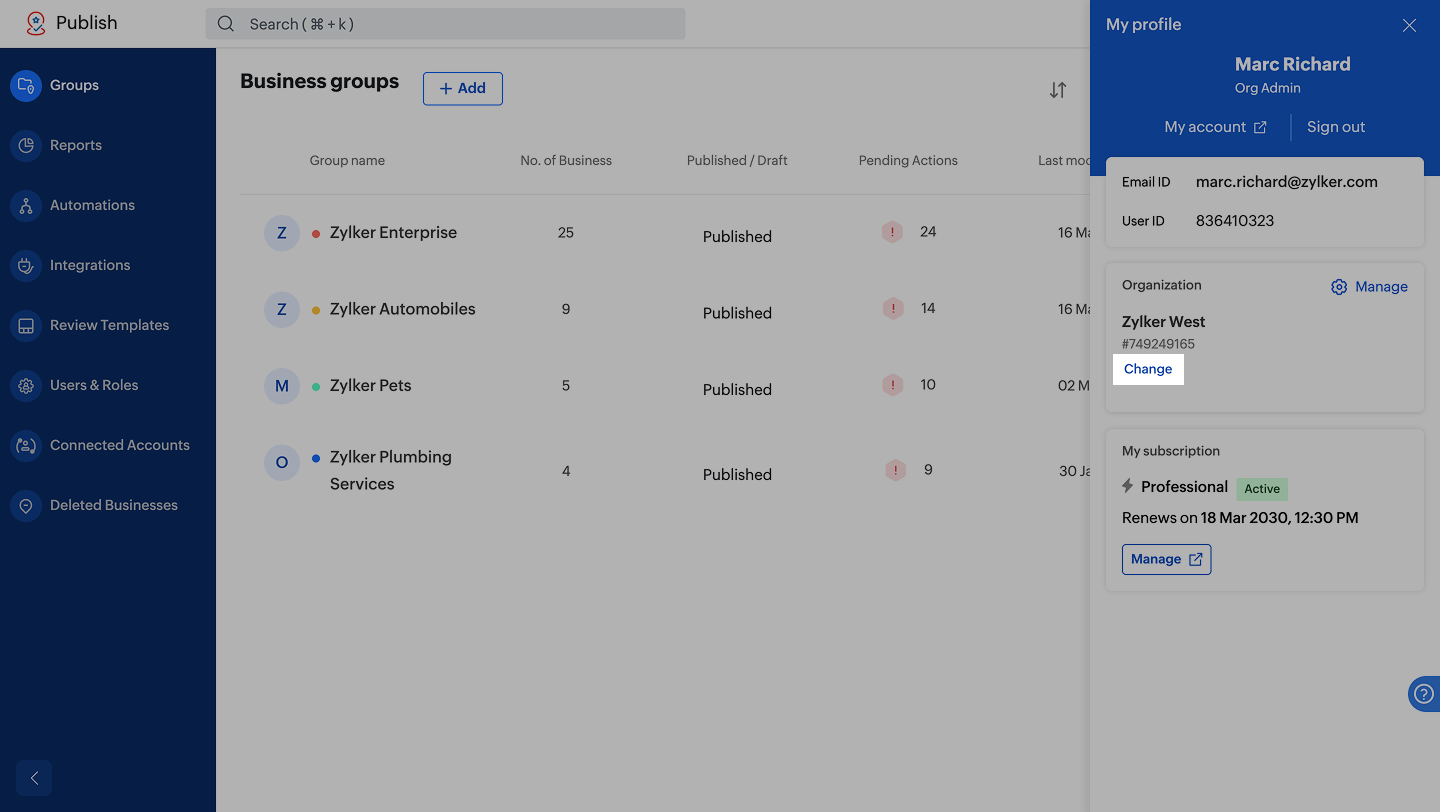The width and height of the screenshot is (1440, 812).
Task: Click the Groups sidebar icon
Action: tap(26, 85)
